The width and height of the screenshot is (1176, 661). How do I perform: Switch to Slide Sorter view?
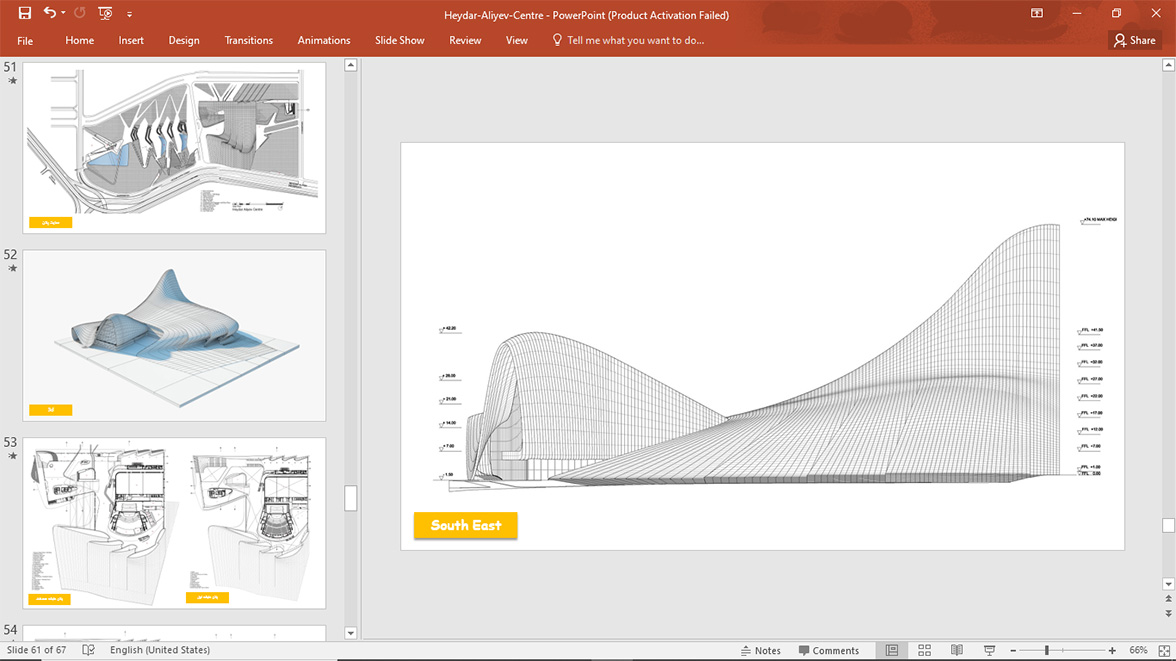925,650
